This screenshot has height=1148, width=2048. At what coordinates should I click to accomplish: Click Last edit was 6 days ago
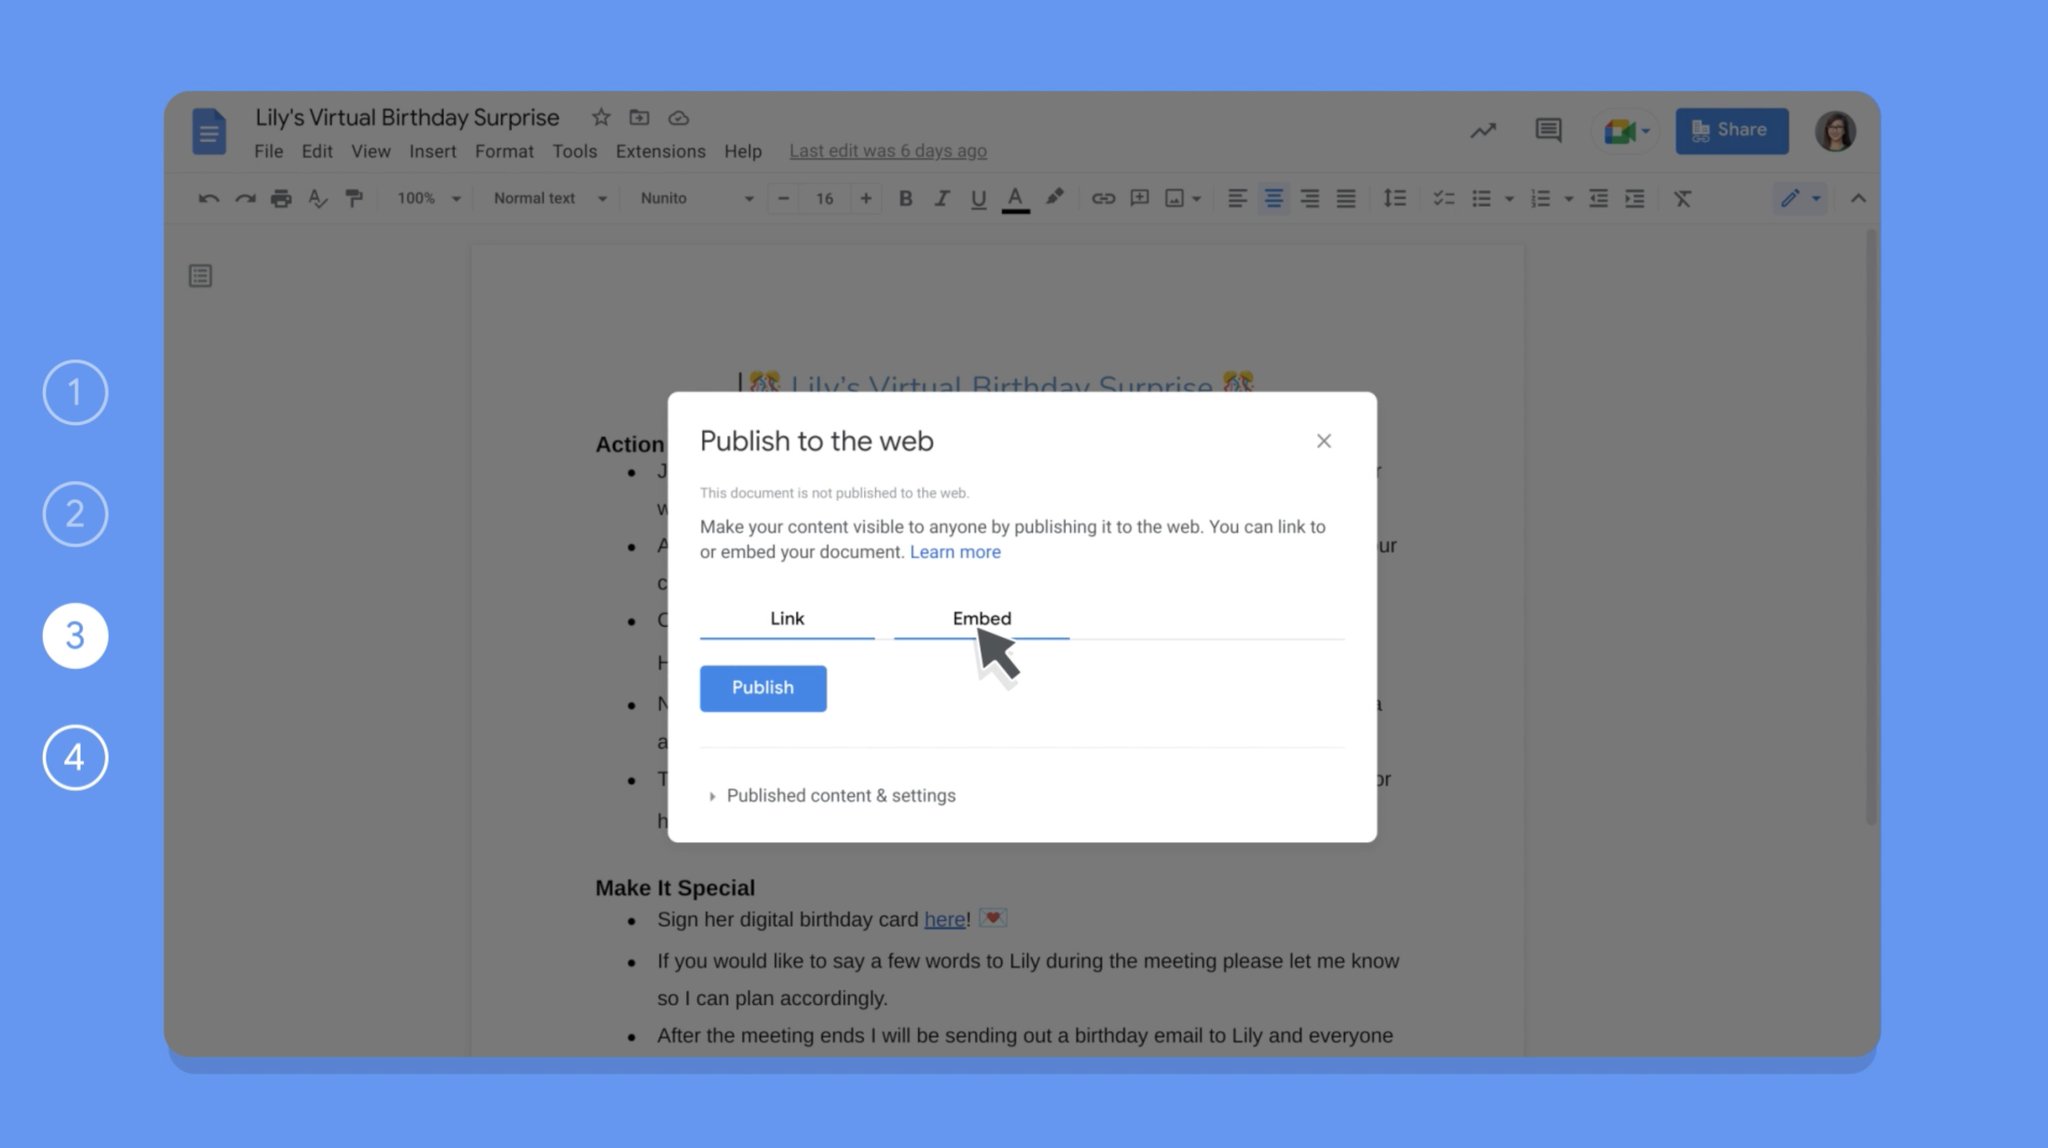click(887, 150)
